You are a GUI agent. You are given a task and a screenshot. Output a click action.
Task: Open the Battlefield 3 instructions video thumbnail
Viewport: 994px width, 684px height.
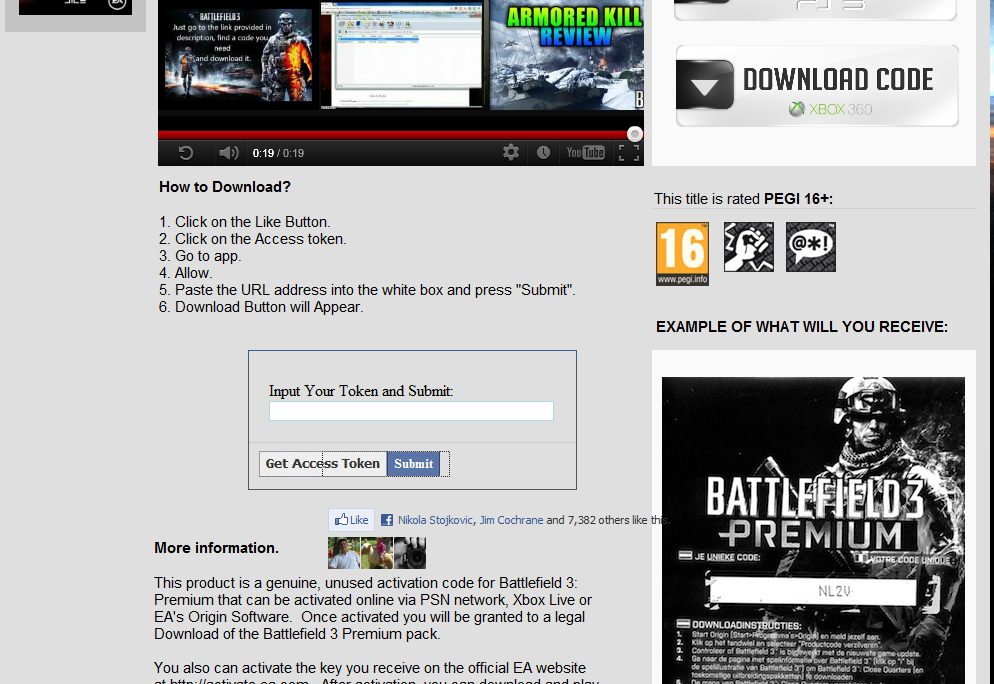(x=238, y=55)
